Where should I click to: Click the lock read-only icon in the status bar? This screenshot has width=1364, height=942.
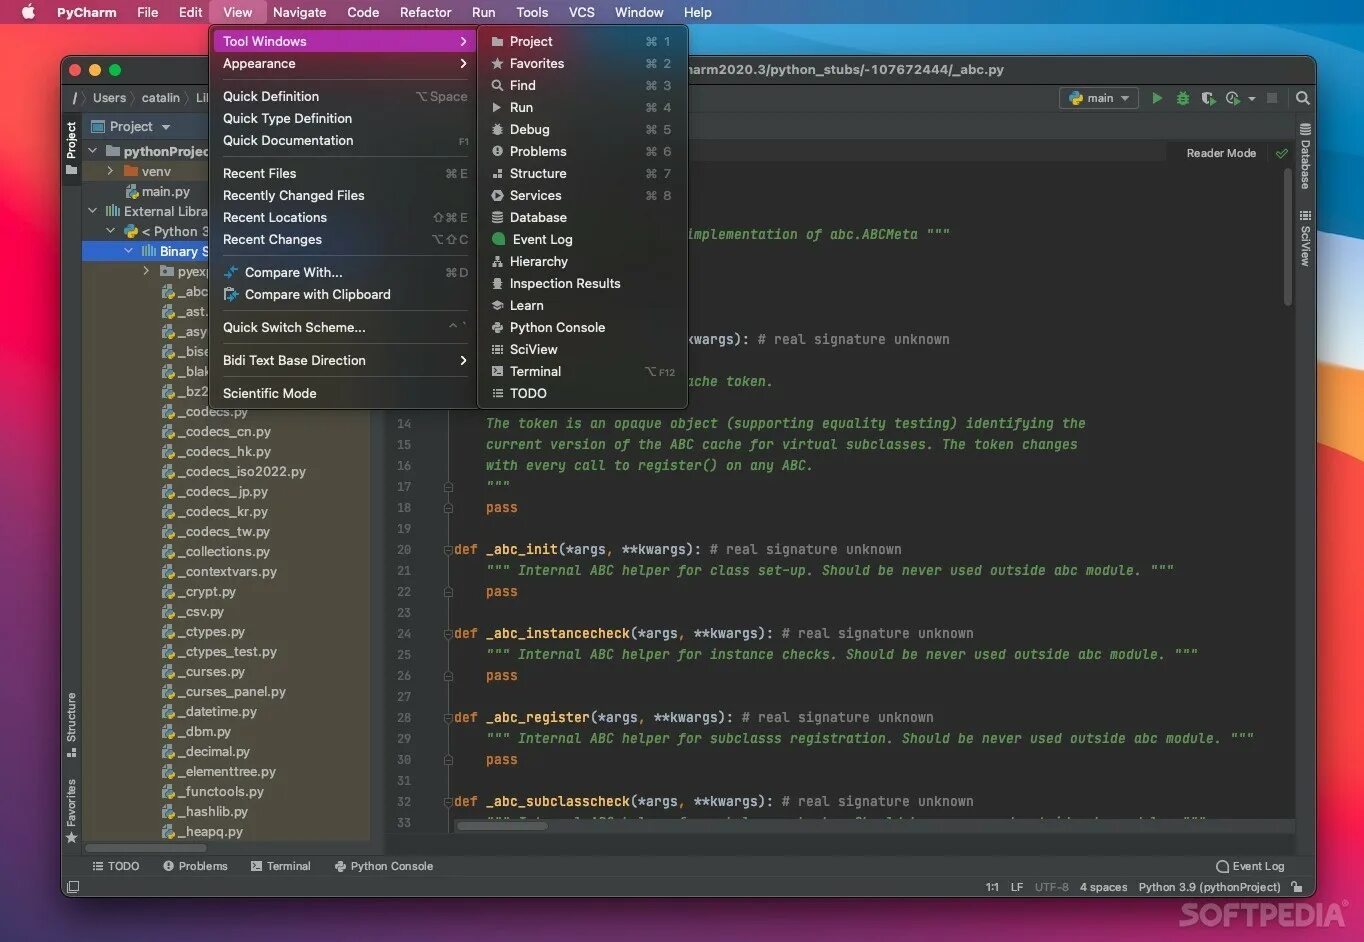(x=1297, y=887)
